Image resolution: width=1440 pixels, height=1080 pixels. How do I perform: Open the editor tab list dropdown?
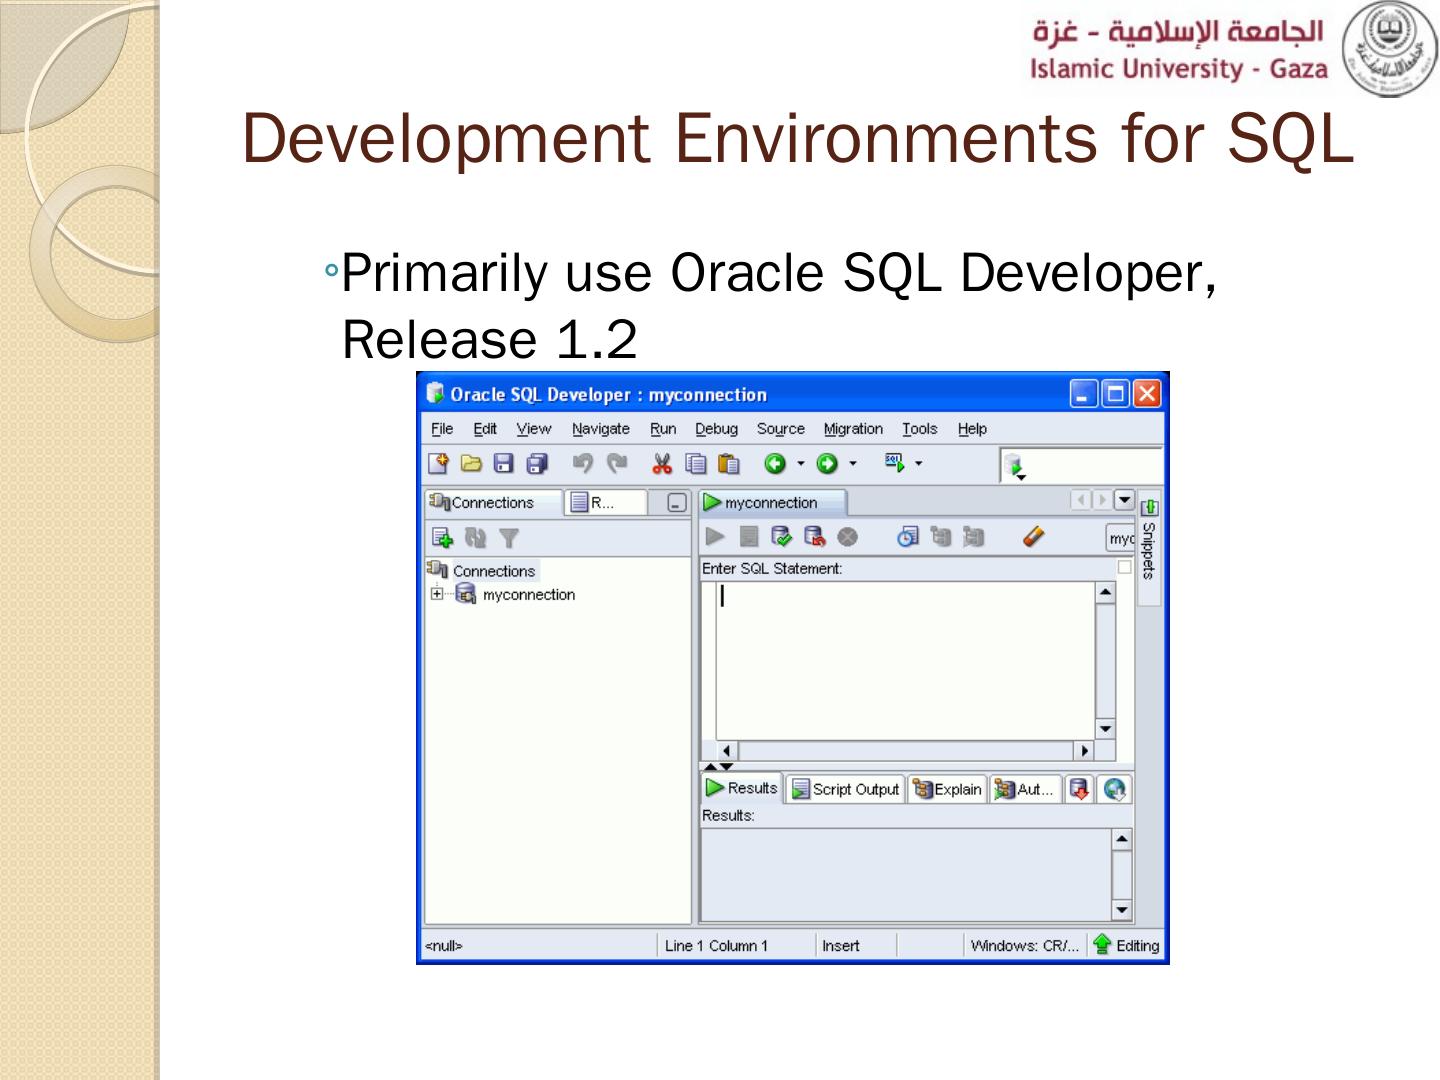click(1124, 499)
